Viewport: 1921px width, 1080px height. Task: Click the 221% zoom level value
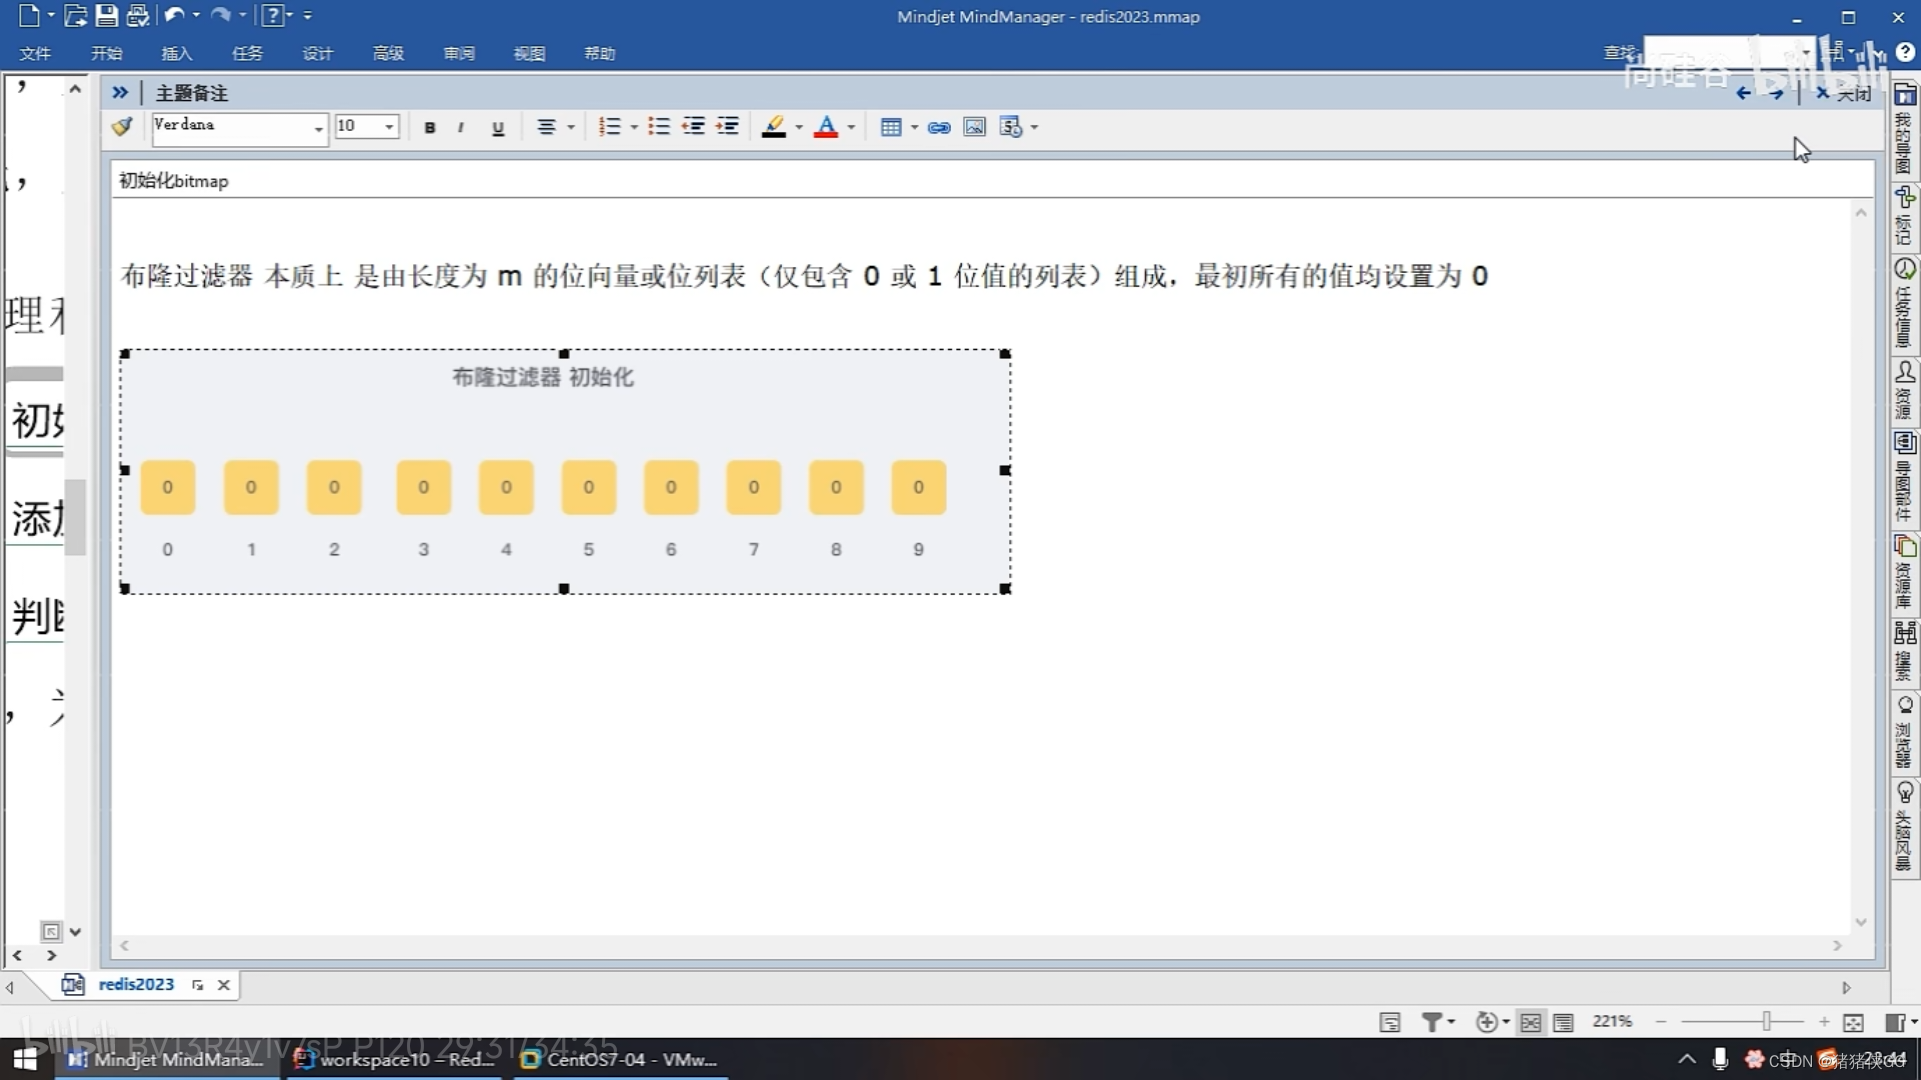click(1612, 1021)
